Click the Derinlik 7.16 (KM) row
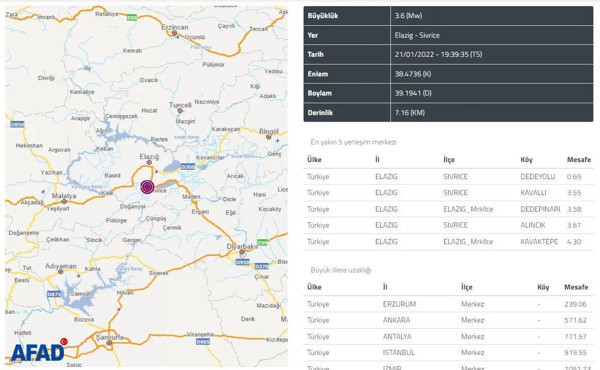The height and width of the screenshot is (370, 600). click(x=448, y=112)
